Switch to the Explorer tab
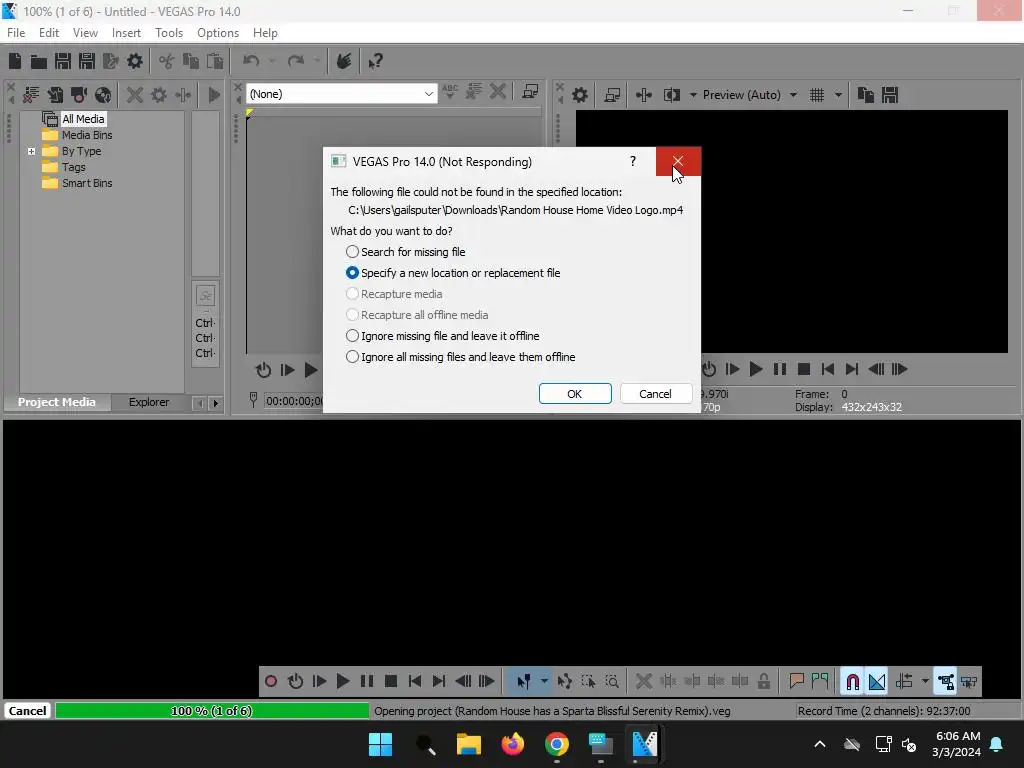 click(x=149, y=402)
